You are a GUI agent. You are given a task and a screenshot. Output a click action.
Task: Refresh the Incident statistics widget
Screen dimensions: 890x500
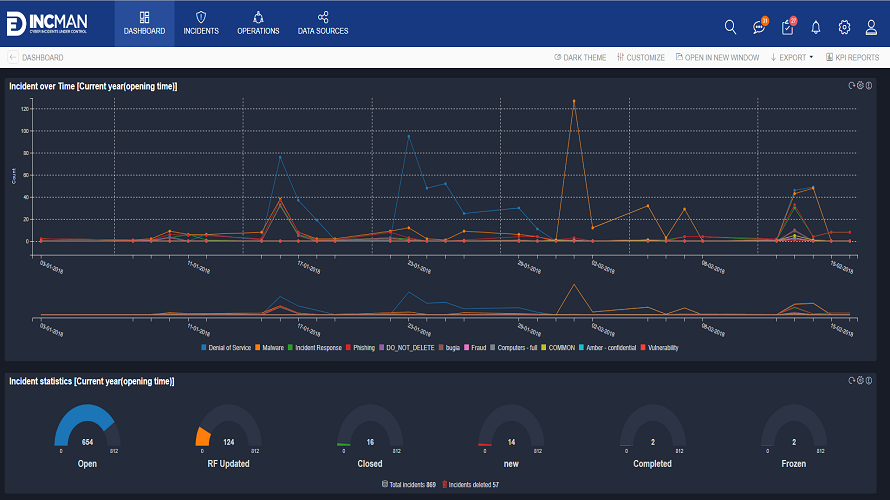point(851,381)
